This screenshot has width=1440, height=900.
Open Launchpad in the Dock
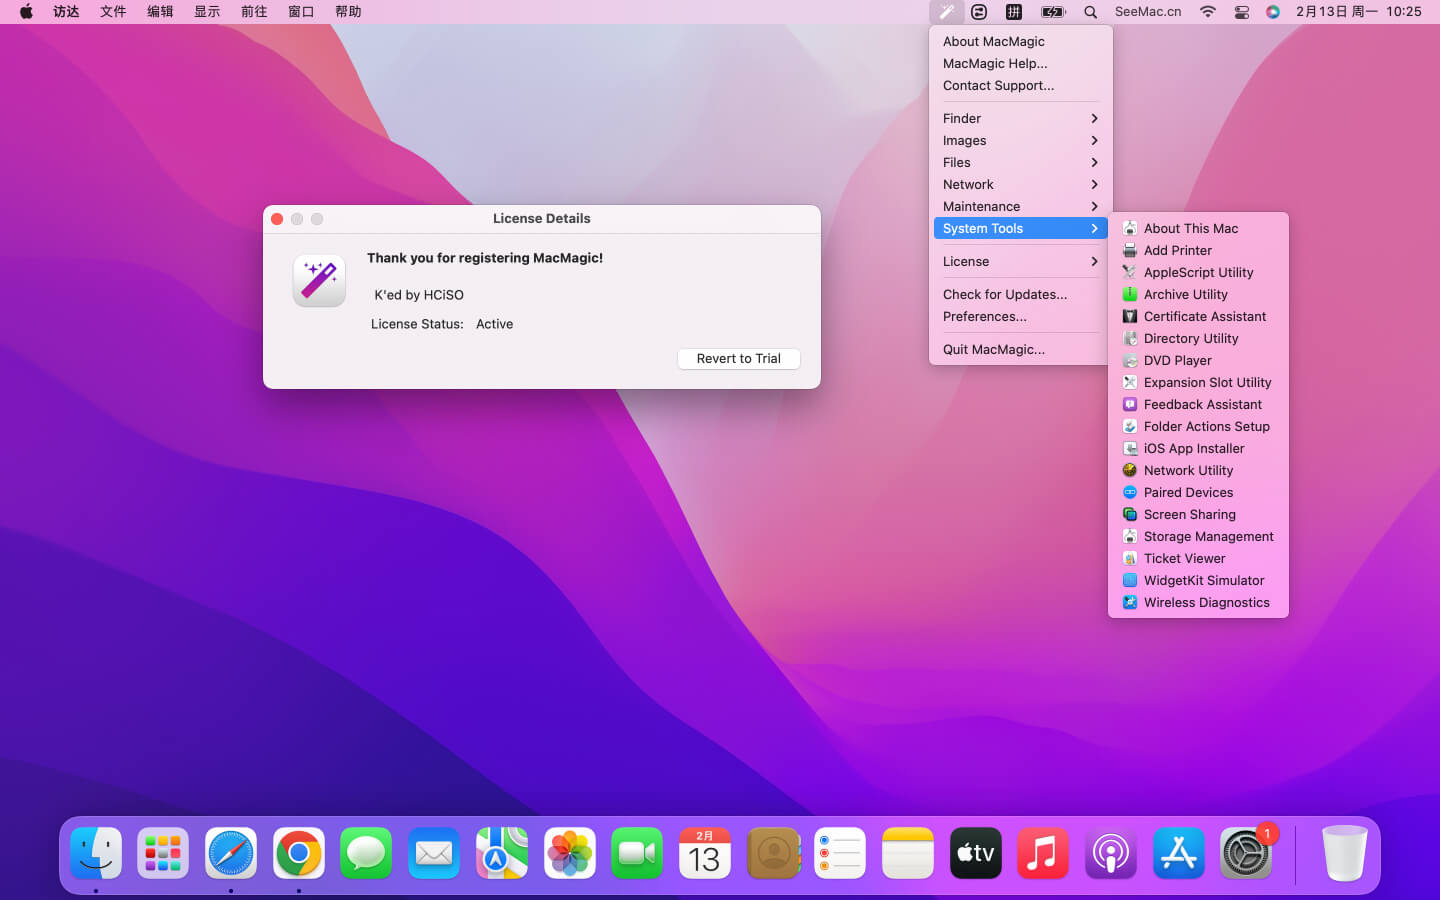[x=163, y=854]
